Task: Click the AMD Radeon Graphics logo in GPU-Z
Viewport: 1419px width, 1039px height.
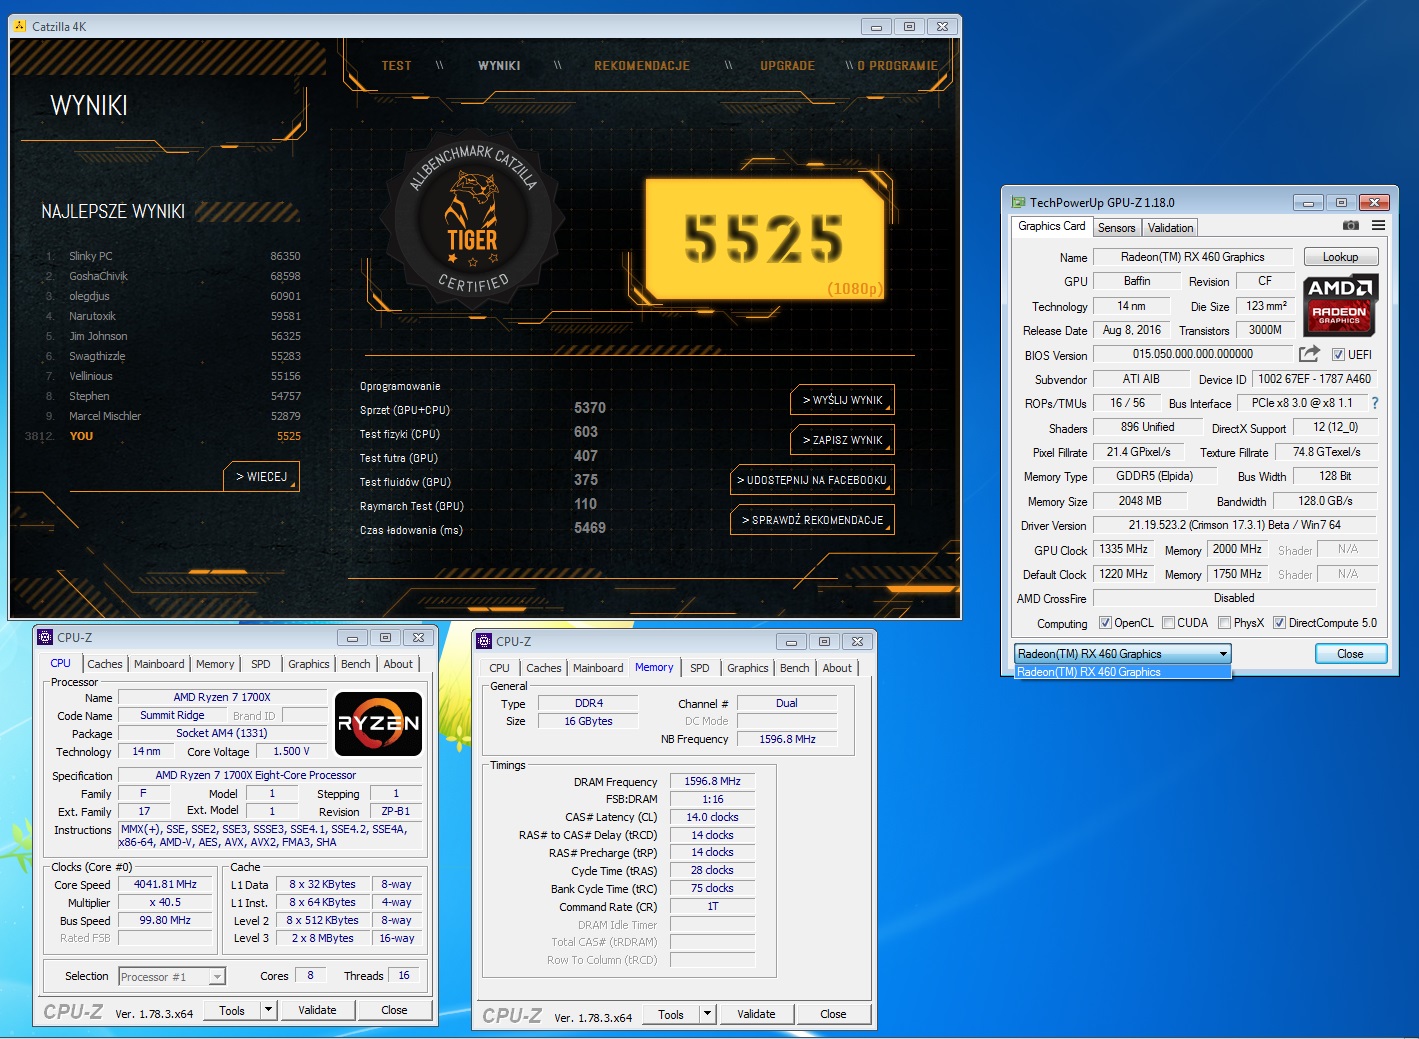Action: pos(1340,305)
